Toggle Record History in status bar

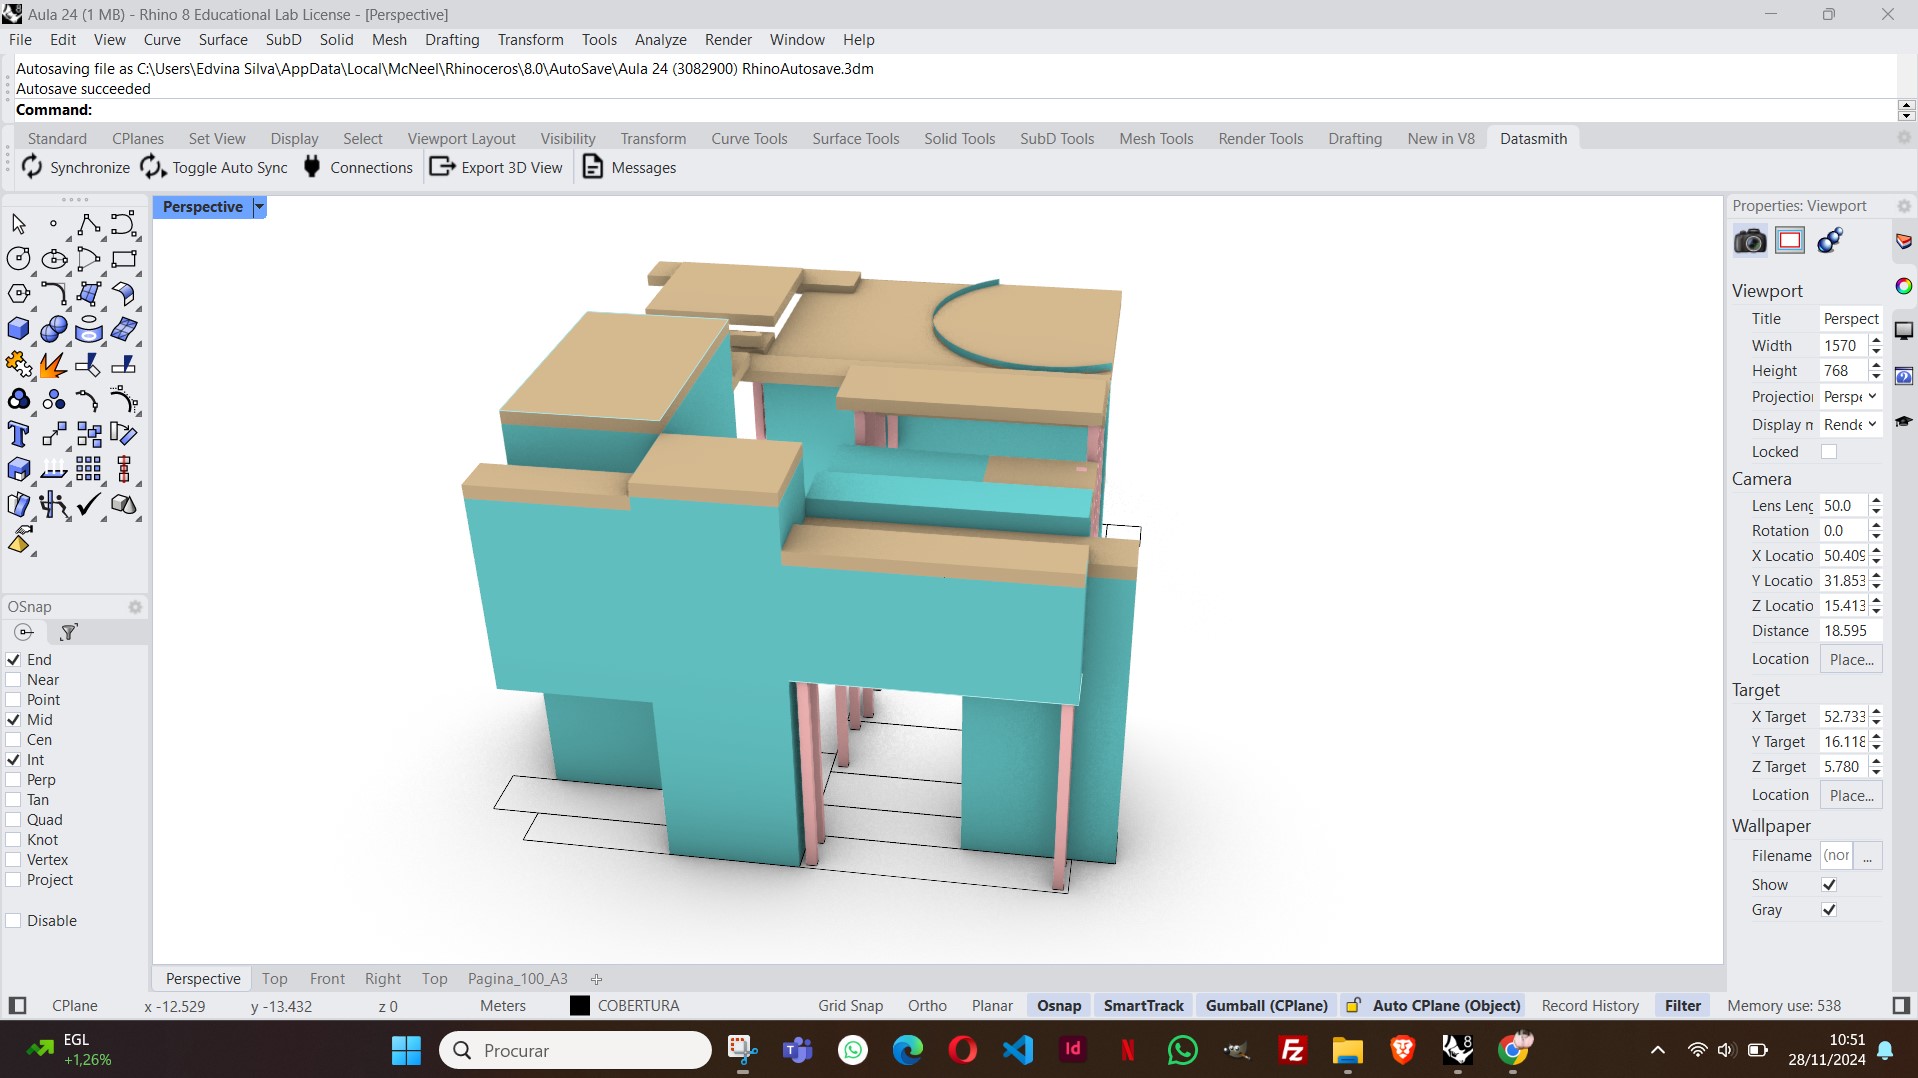click(1590, 1006)
